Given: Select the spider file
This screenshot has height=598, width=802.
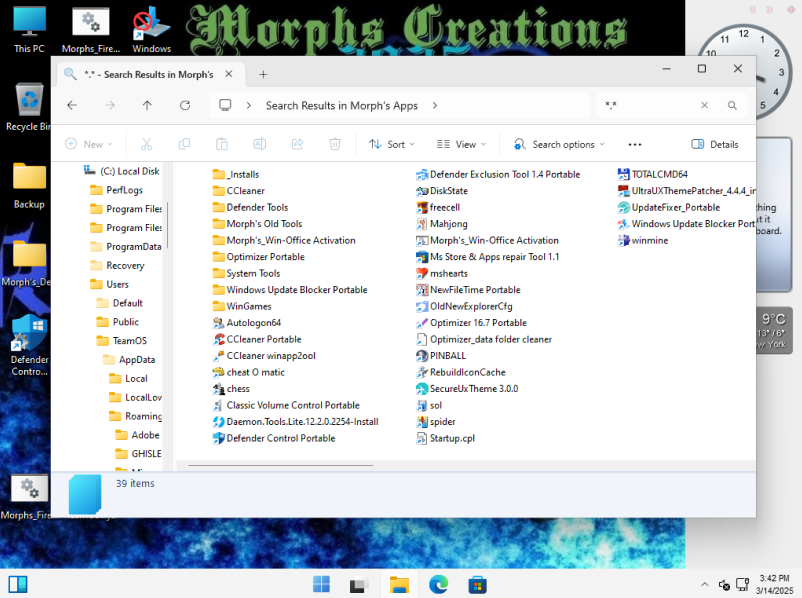Looking at the screenshot, I should coord(436,422).
